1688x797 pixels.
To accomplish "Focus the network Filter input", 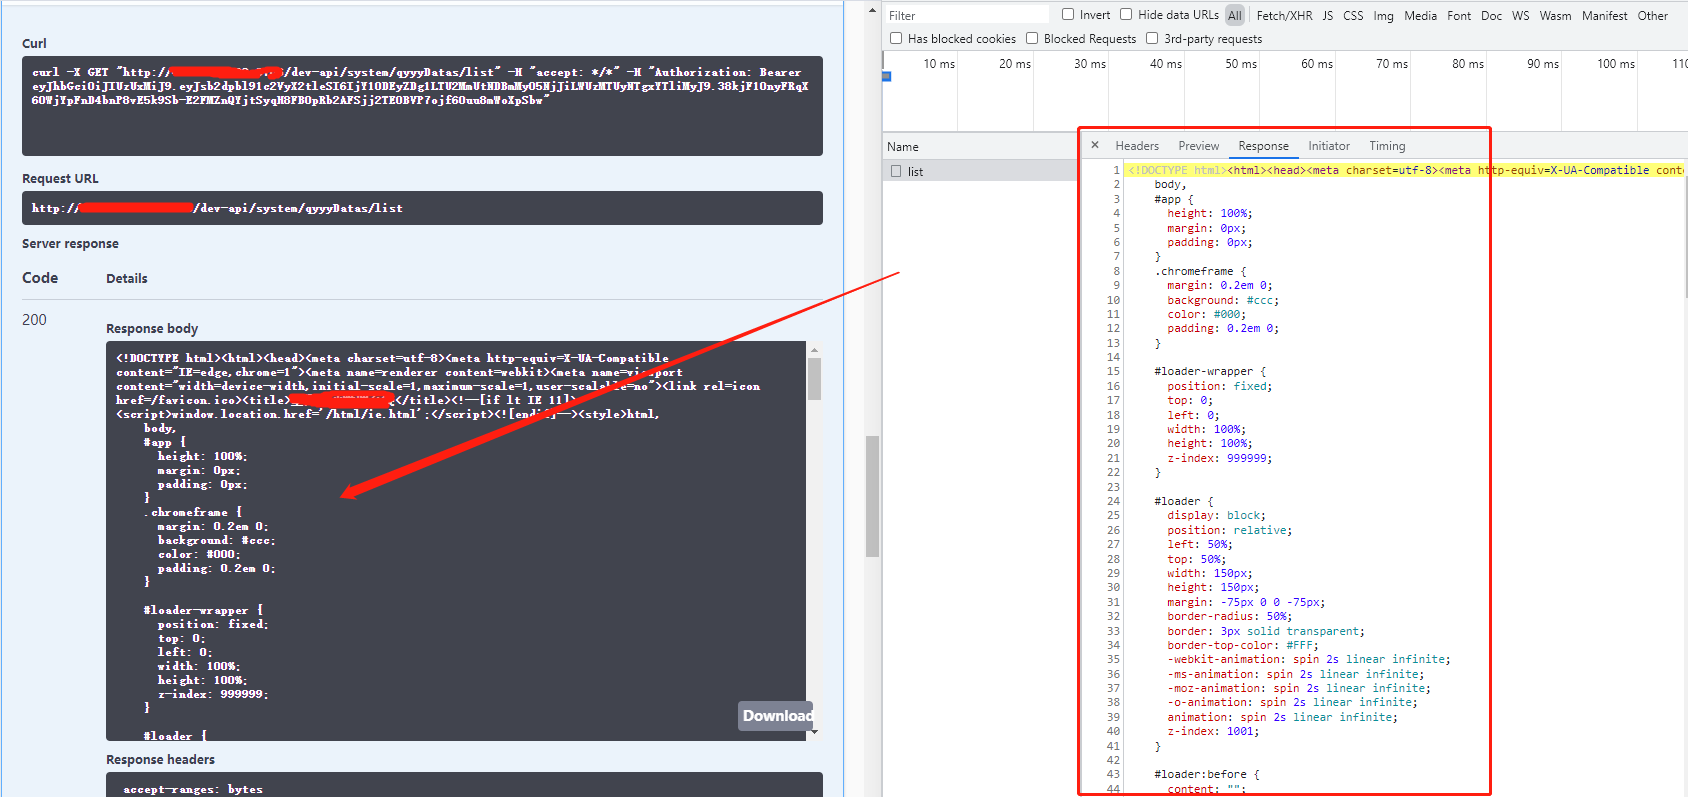I will [x=967, y=15].
